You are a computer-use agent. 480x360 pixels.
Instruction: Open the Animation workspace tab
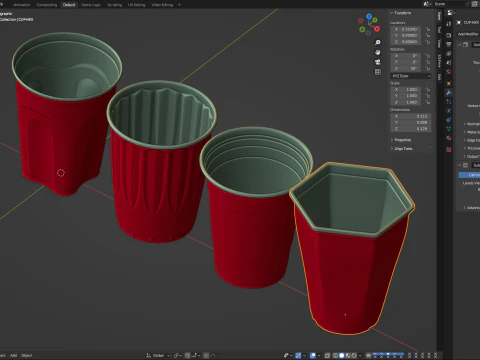pyautogui.click(x=22, y=5)
